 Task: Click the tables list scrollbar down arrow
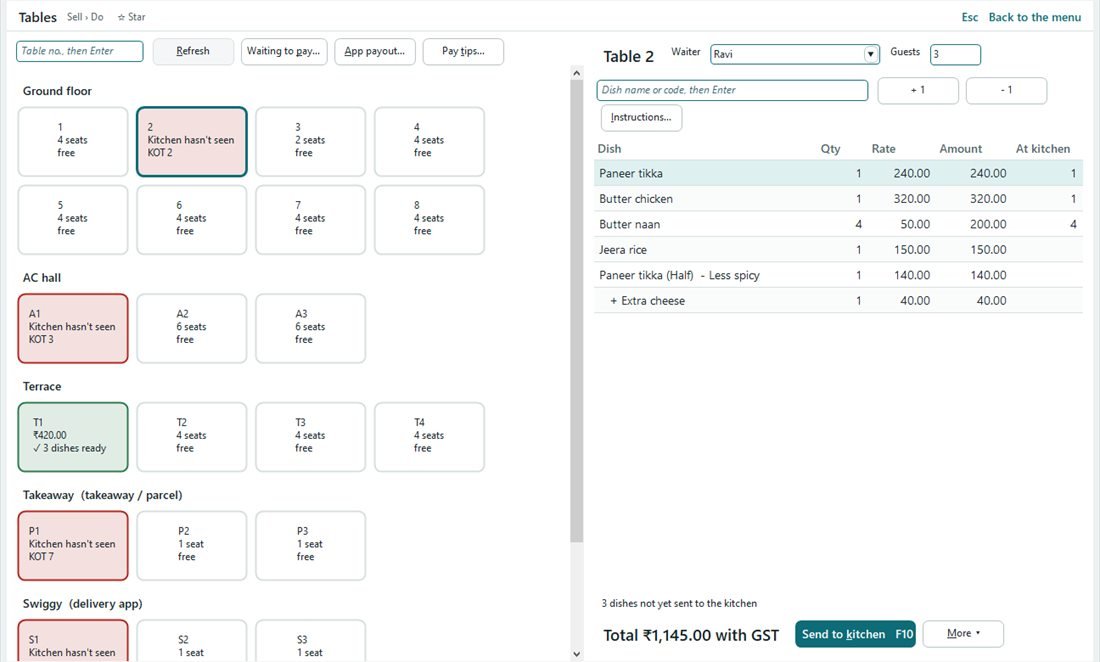tap(577, 654)
